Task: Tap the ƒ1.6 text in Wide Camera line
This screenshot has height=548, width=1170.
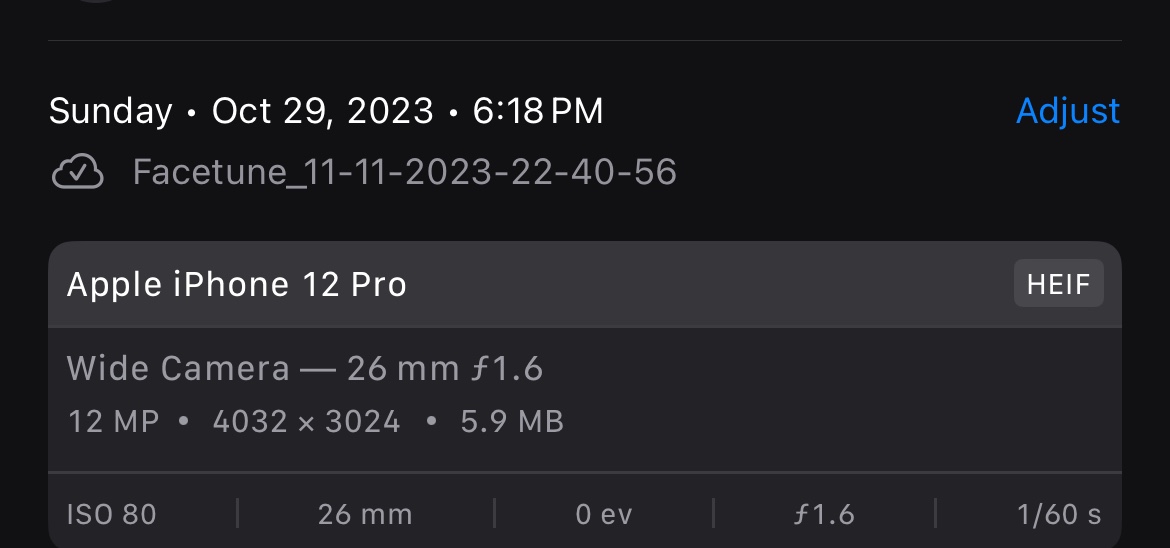Action: [x=507, y=369]
